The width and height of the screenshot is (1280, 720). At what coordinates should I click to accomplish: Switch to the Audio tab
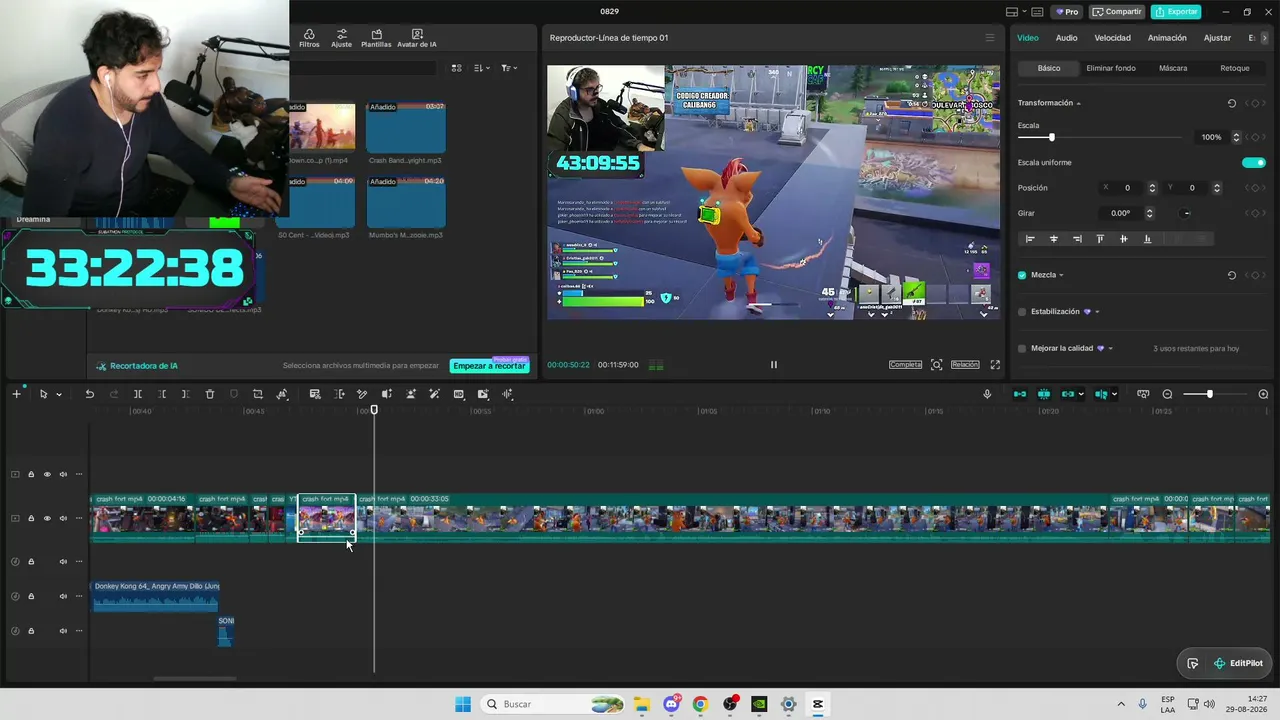click(1067, 38)
